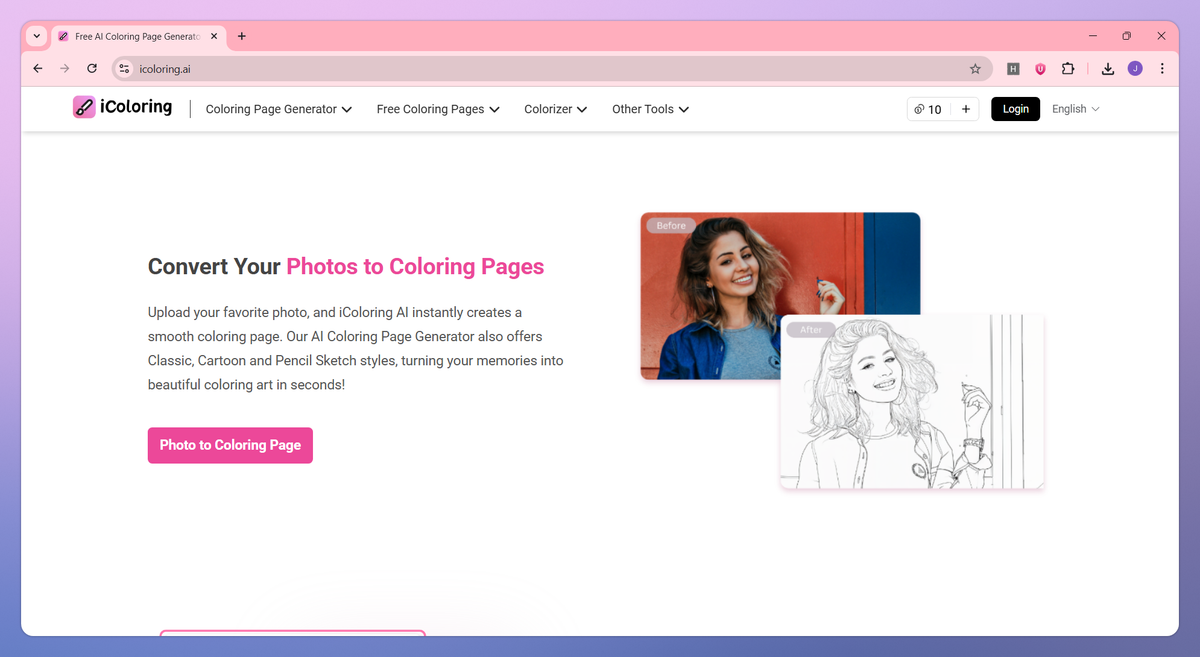The image size is (1200, 657).
Task: Click the browser forward arrow
Action: [x=65, y=69]
